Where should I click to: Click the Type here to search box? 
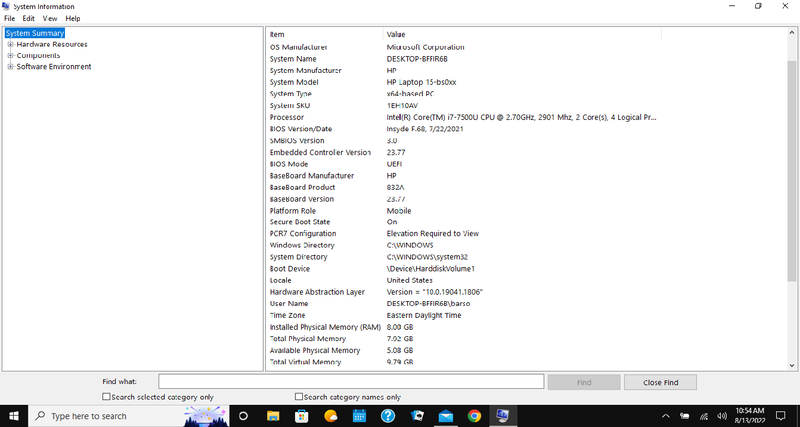click(130, 416)
